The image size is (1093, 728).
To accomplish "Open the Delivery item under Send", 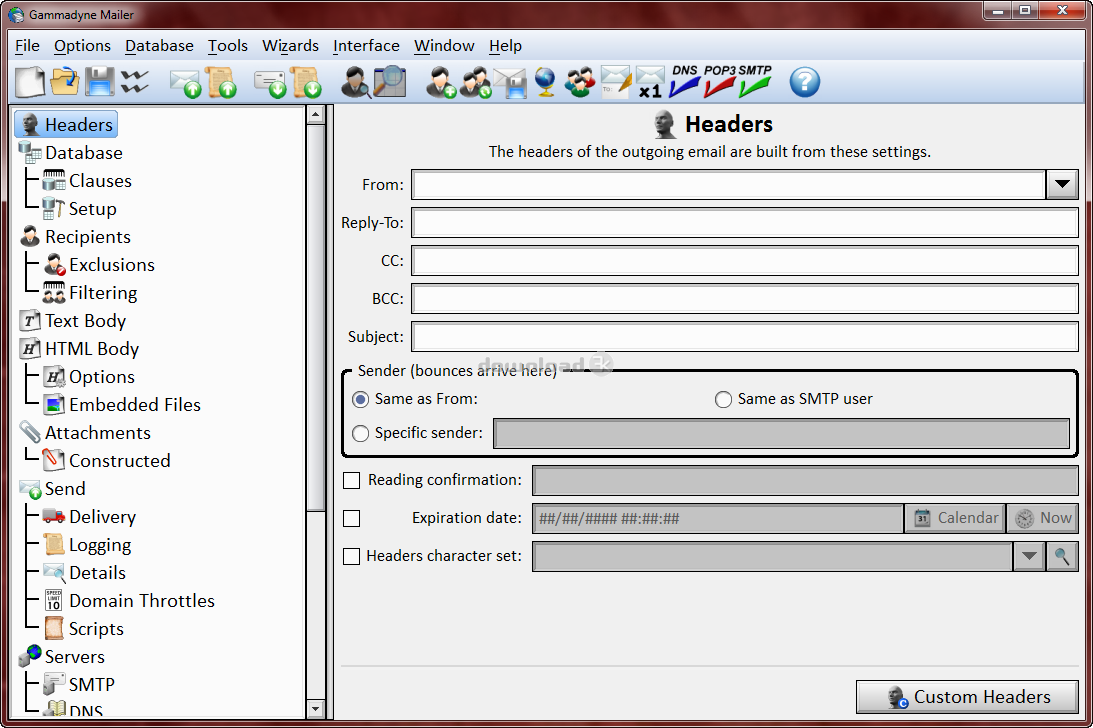I will [89, 517].
